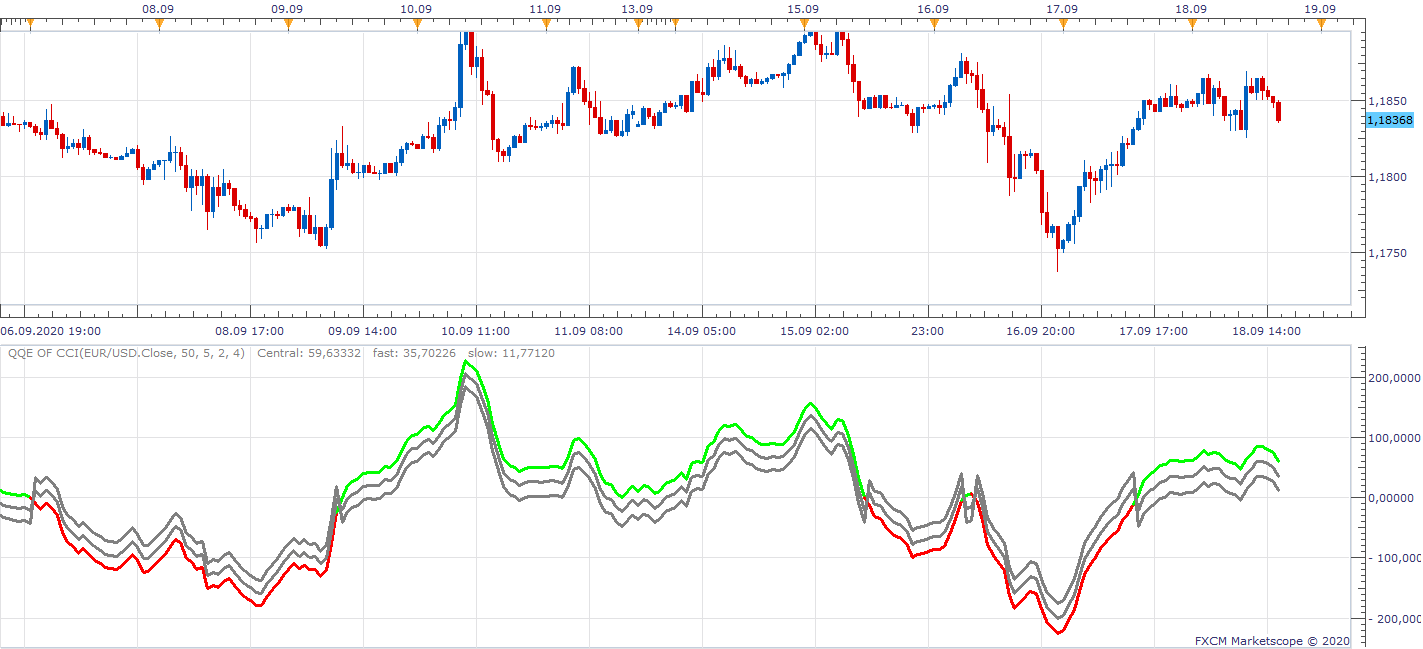The image size is (1423, 649).
Task: Click the 10.09 11:00 time axis label
Action: coord(476,331)
